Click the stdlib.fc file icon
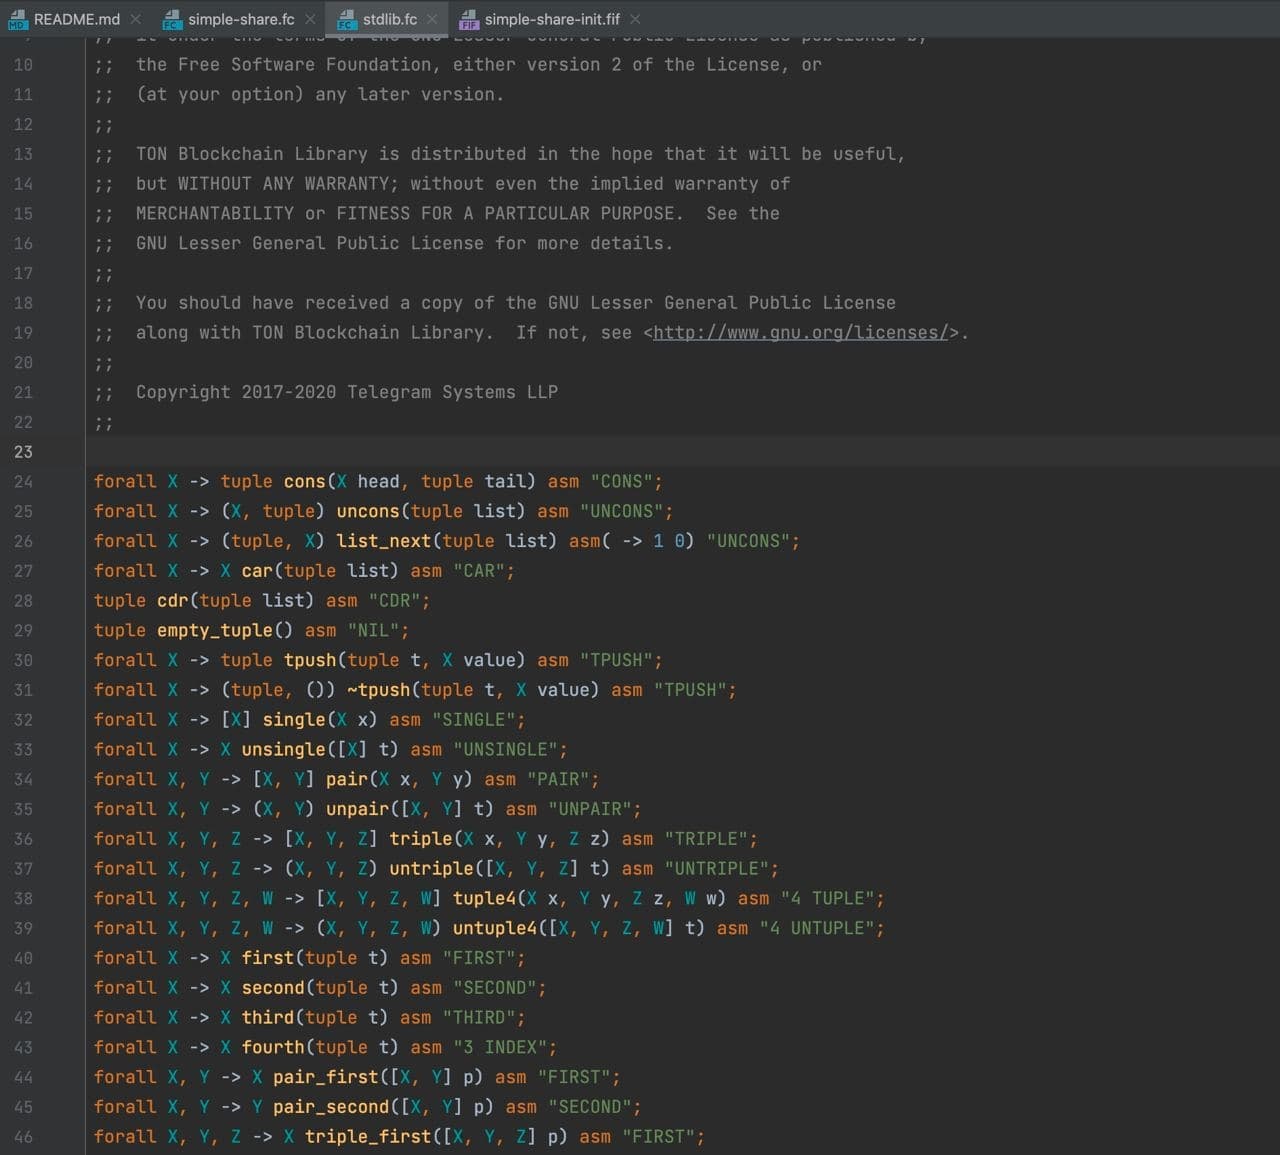The width and height of the screenshot is (1280, 1155). [347, 19]
